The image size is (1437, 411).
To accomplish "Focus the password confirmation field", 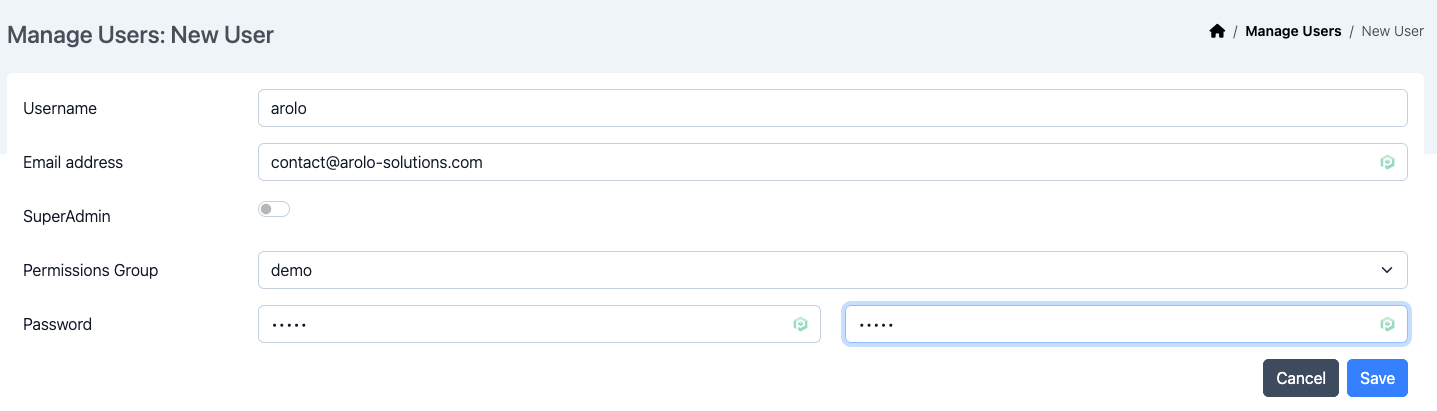I will (x=1110, y=324).
